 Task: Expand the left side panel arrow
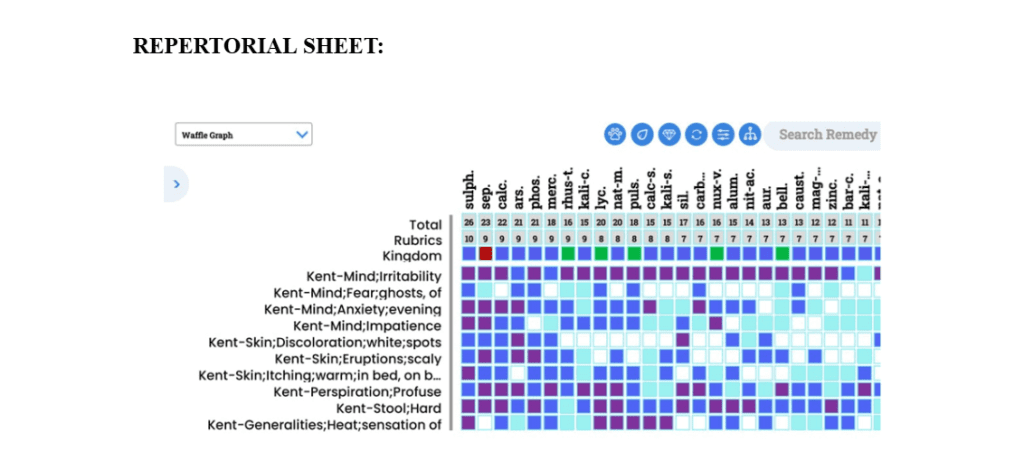tap(176, 184)
